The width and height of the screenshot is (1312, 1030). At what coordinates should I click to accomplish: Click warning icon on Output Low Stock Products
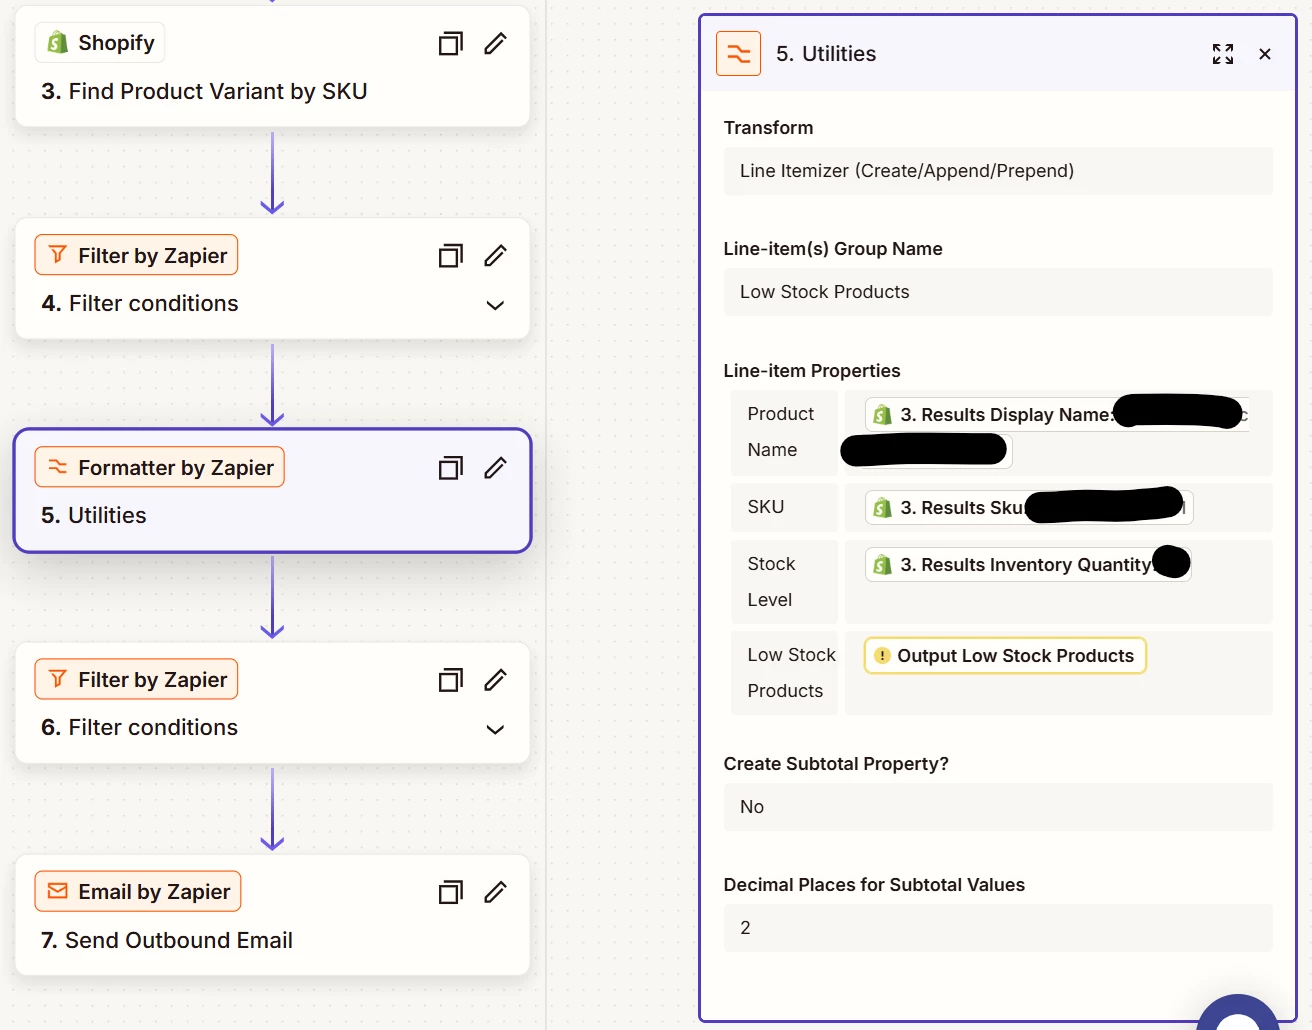(882, 656)
